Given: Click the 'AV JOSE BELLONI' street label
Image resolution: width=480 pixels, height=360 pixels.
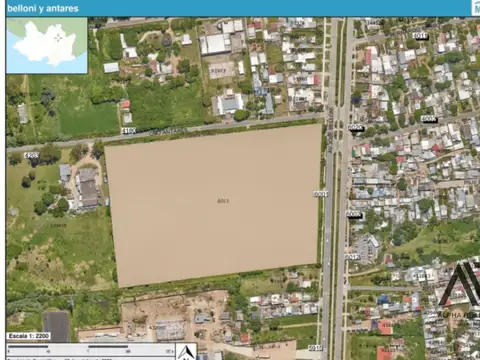Looking at the screenshot, I should coord(331,130).
